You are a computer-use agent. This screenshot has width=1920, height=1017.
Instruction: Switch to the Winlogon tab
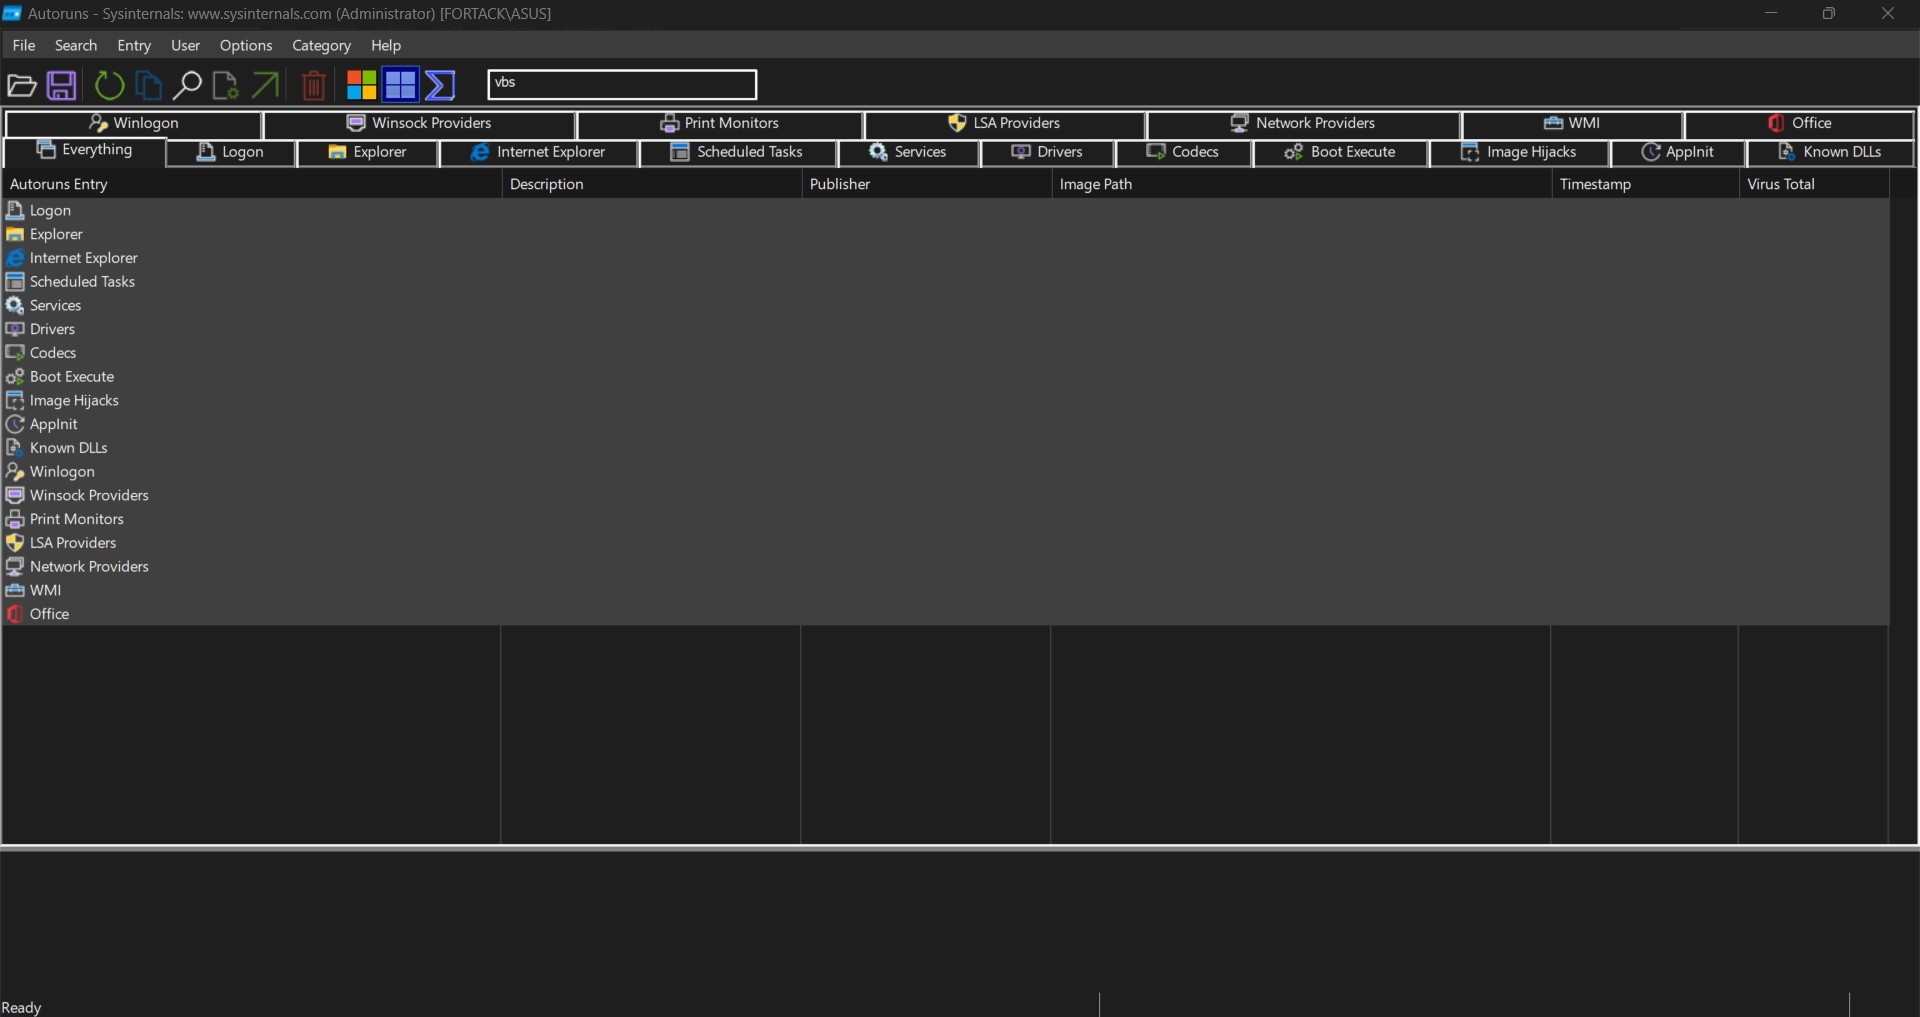(134, 123)
